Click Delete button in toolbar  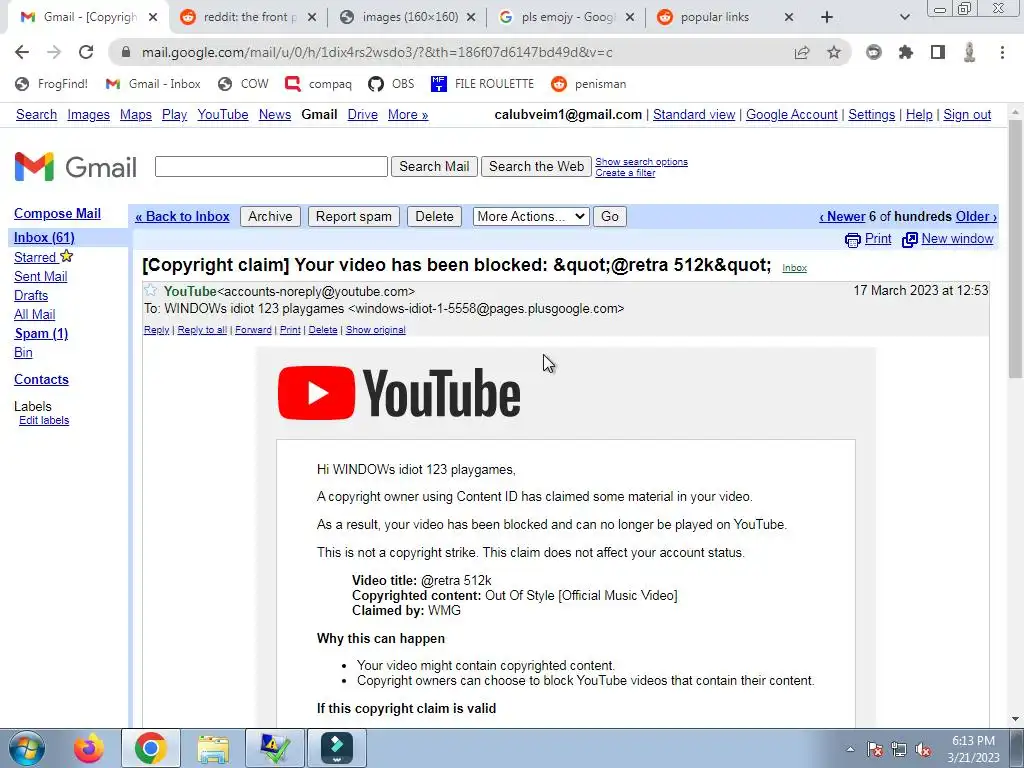[x=434, y=216]
